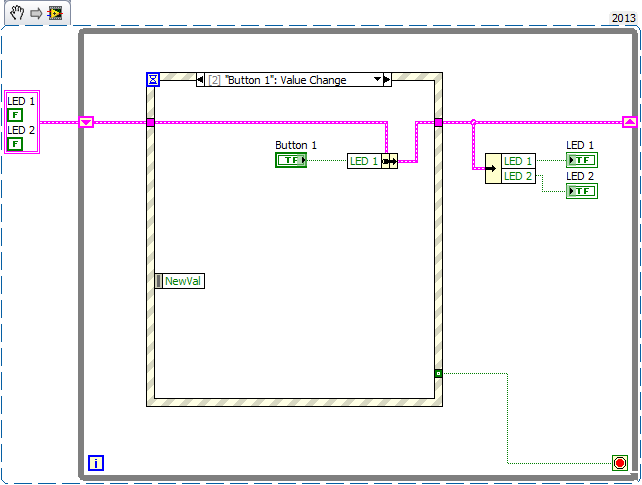This screenshot has height=485, width=642.
Task: Click the loop iteration terminal i
Action: point(96,463)
